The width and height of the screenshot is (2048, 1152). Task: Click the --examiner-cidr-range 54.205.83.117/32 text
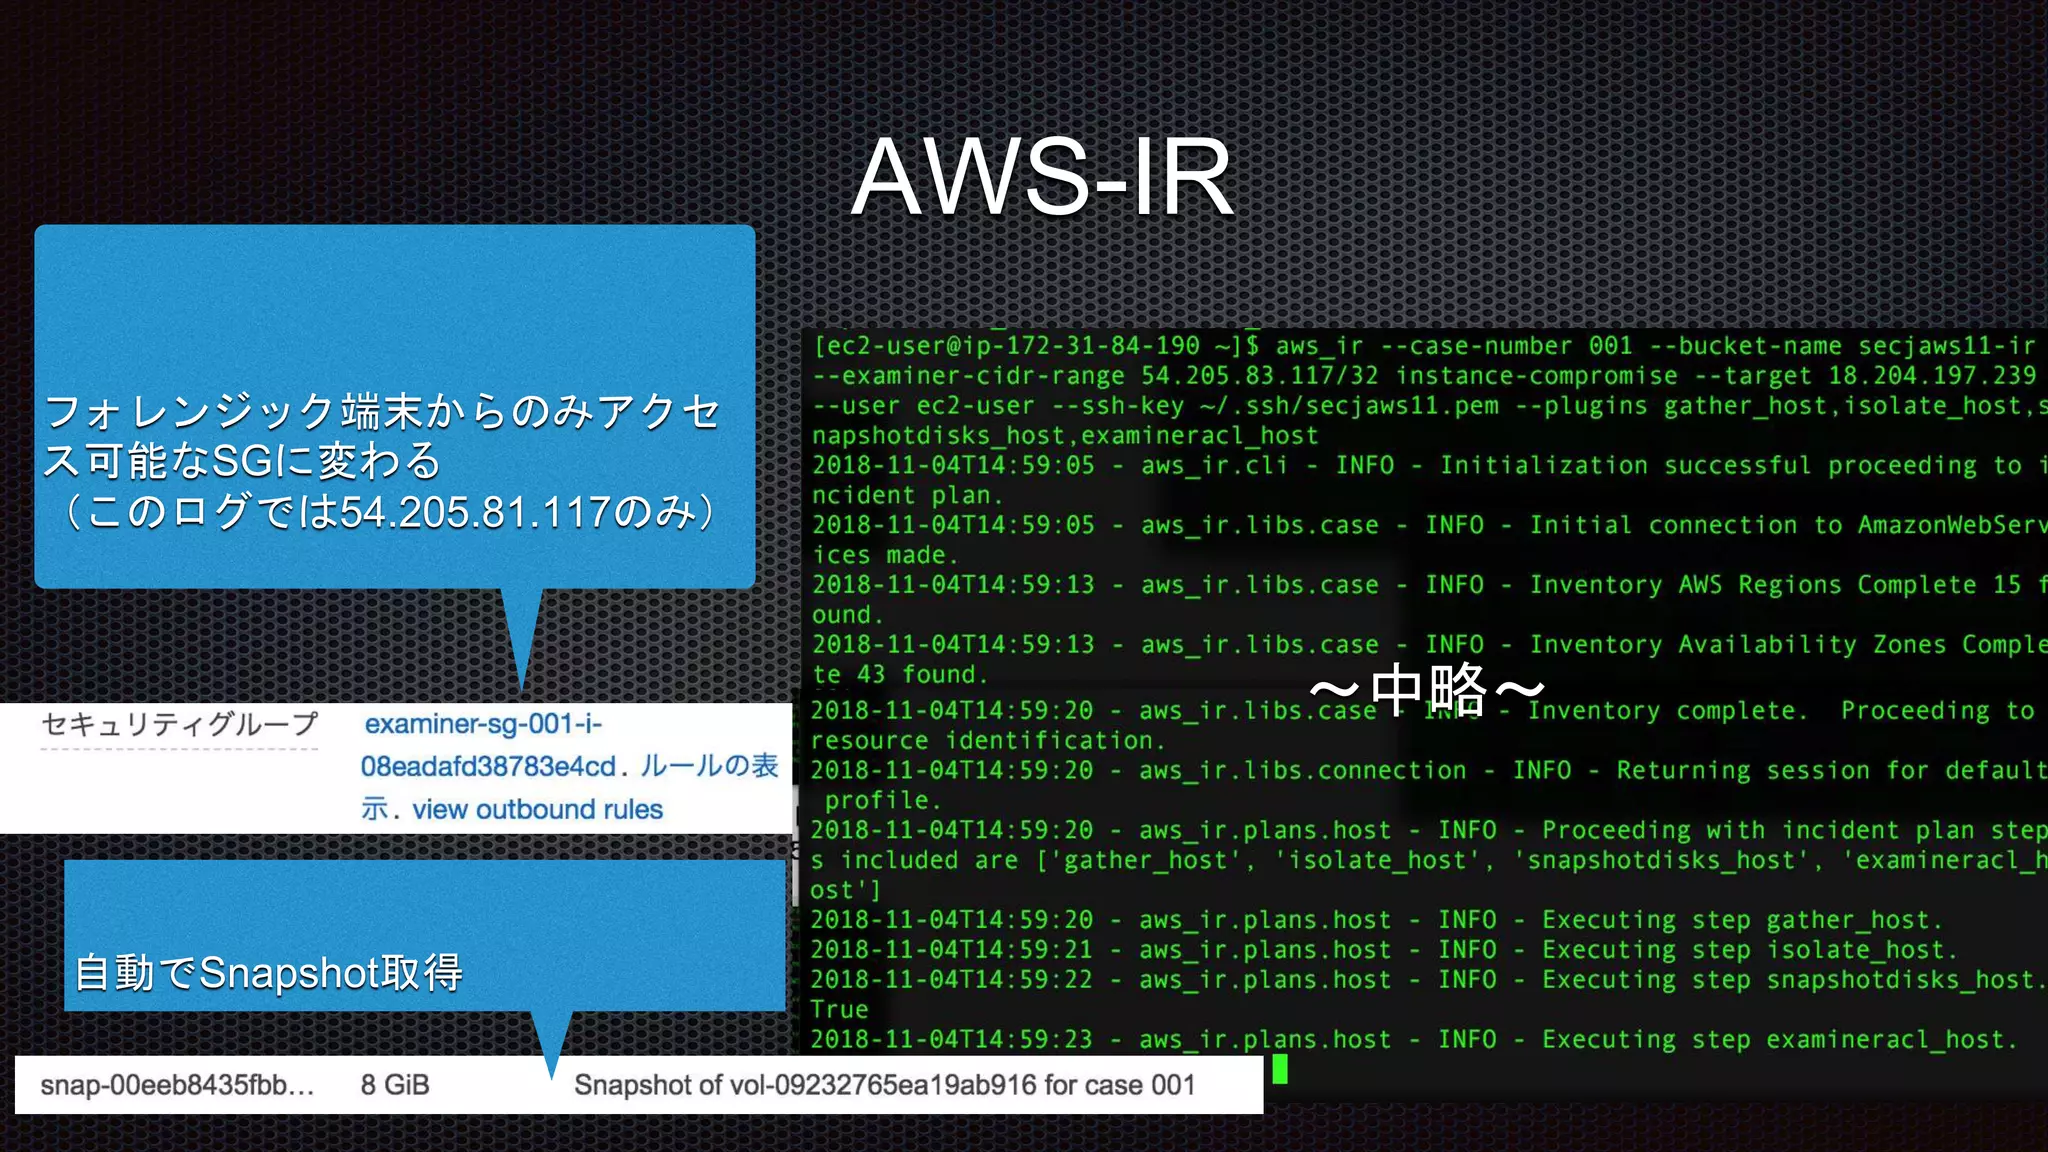click(1095, 376)
